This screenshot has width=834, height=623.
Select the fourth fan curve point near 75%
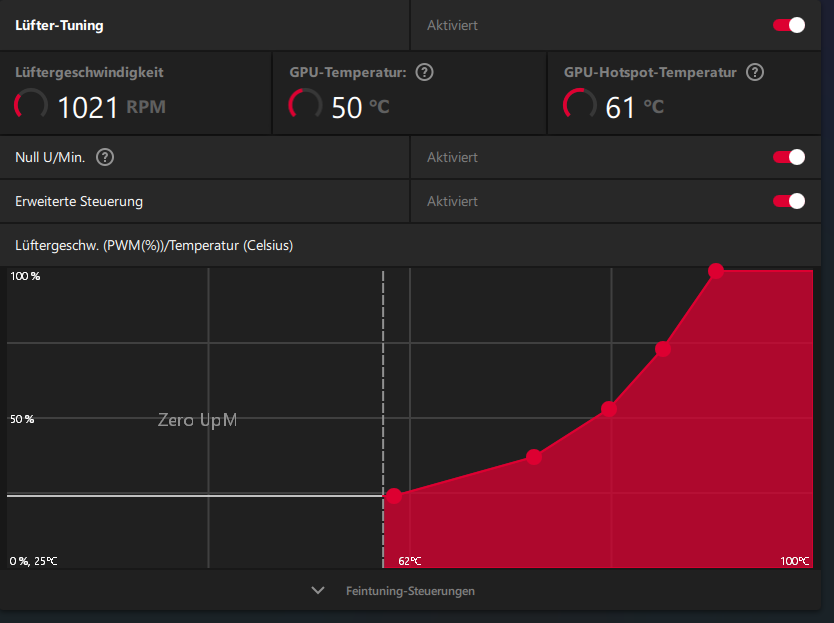(x=663, y=349)
